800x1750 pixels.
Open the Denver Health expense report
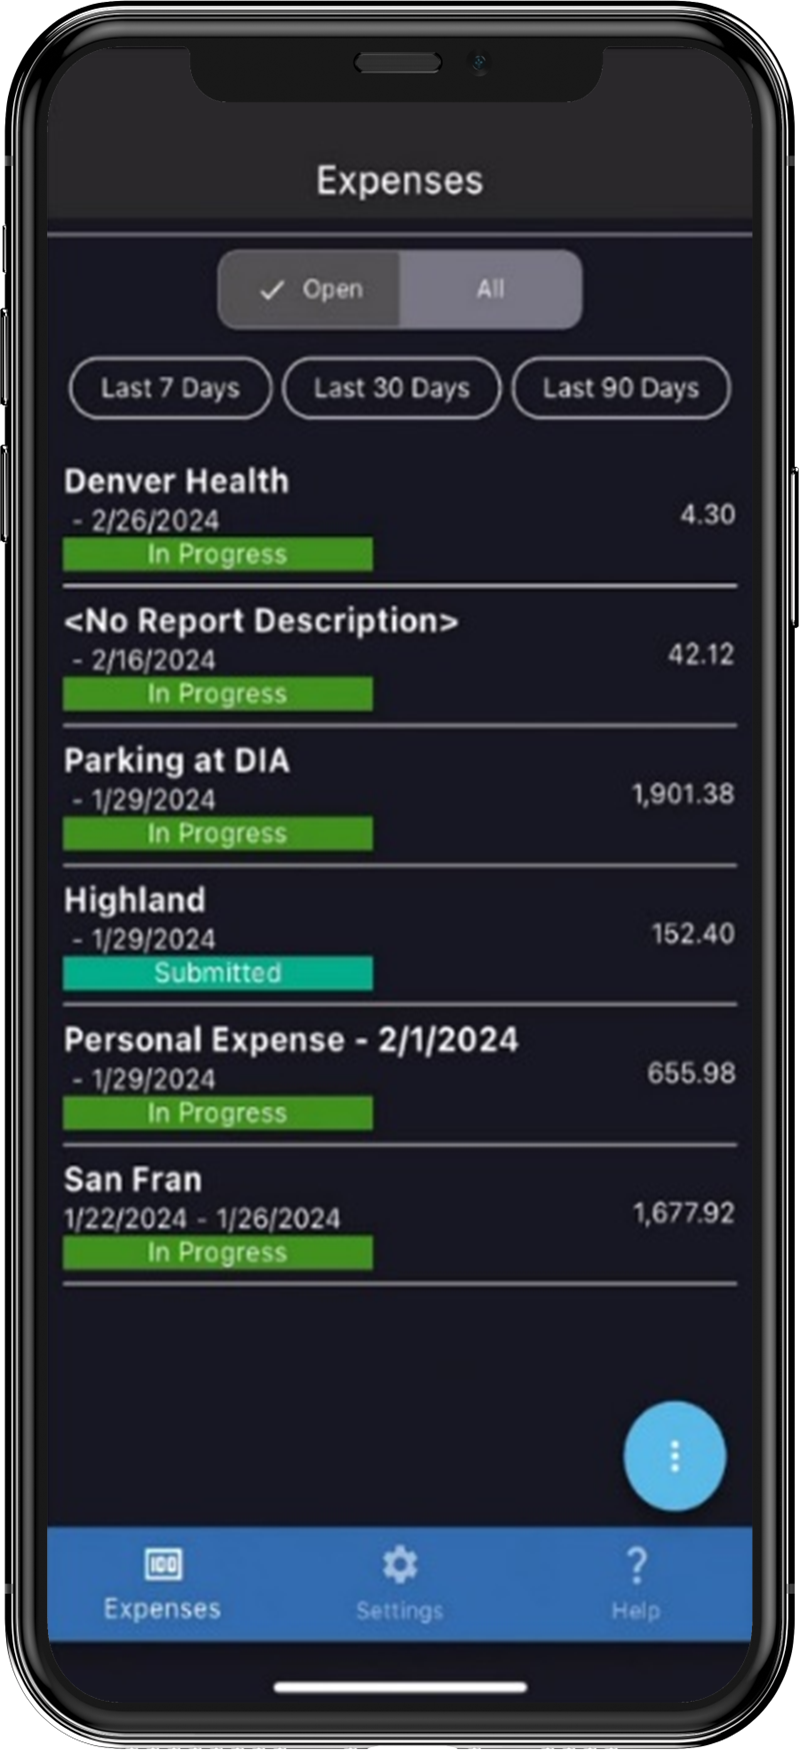177,482
